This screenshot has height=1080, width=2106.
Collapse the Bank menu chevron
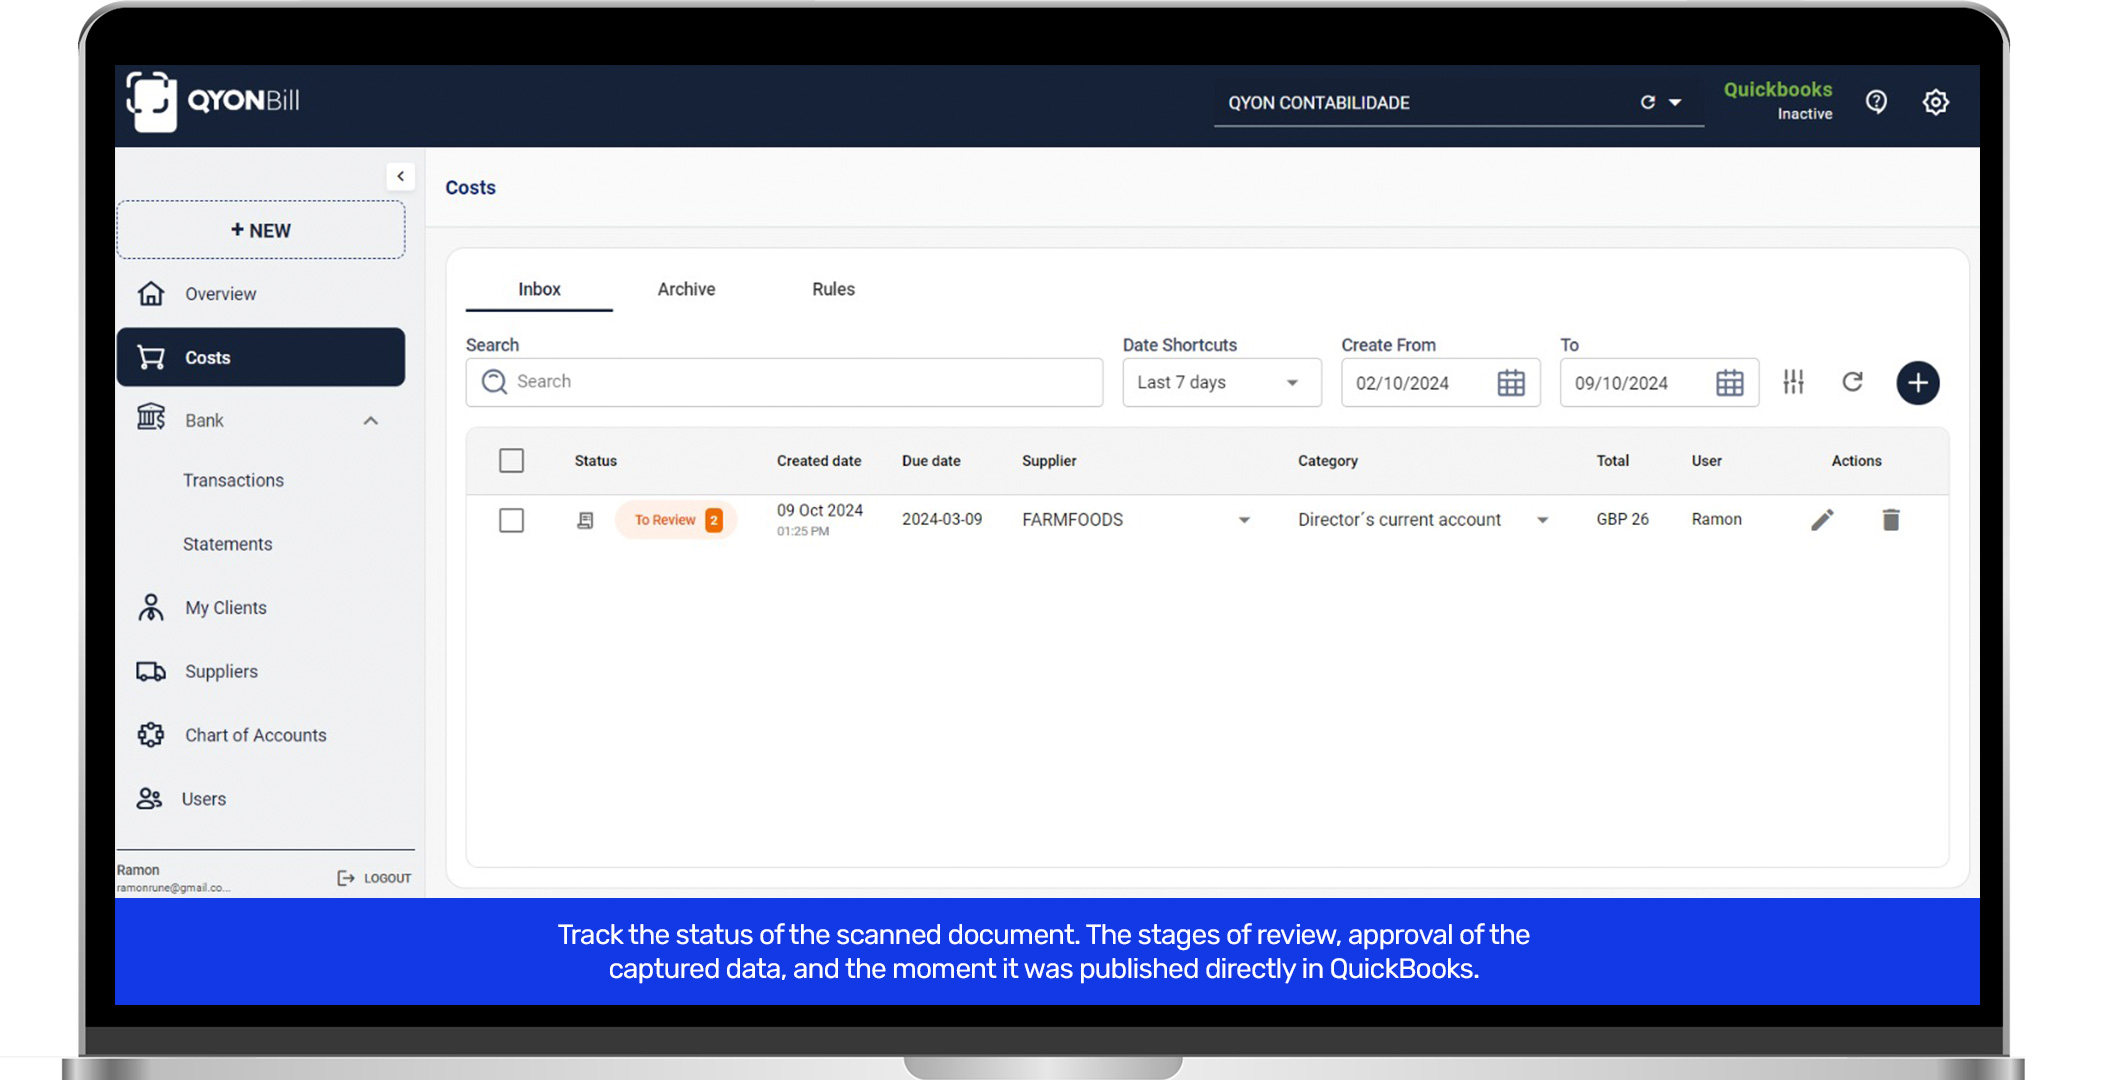(x=371, y=421)
